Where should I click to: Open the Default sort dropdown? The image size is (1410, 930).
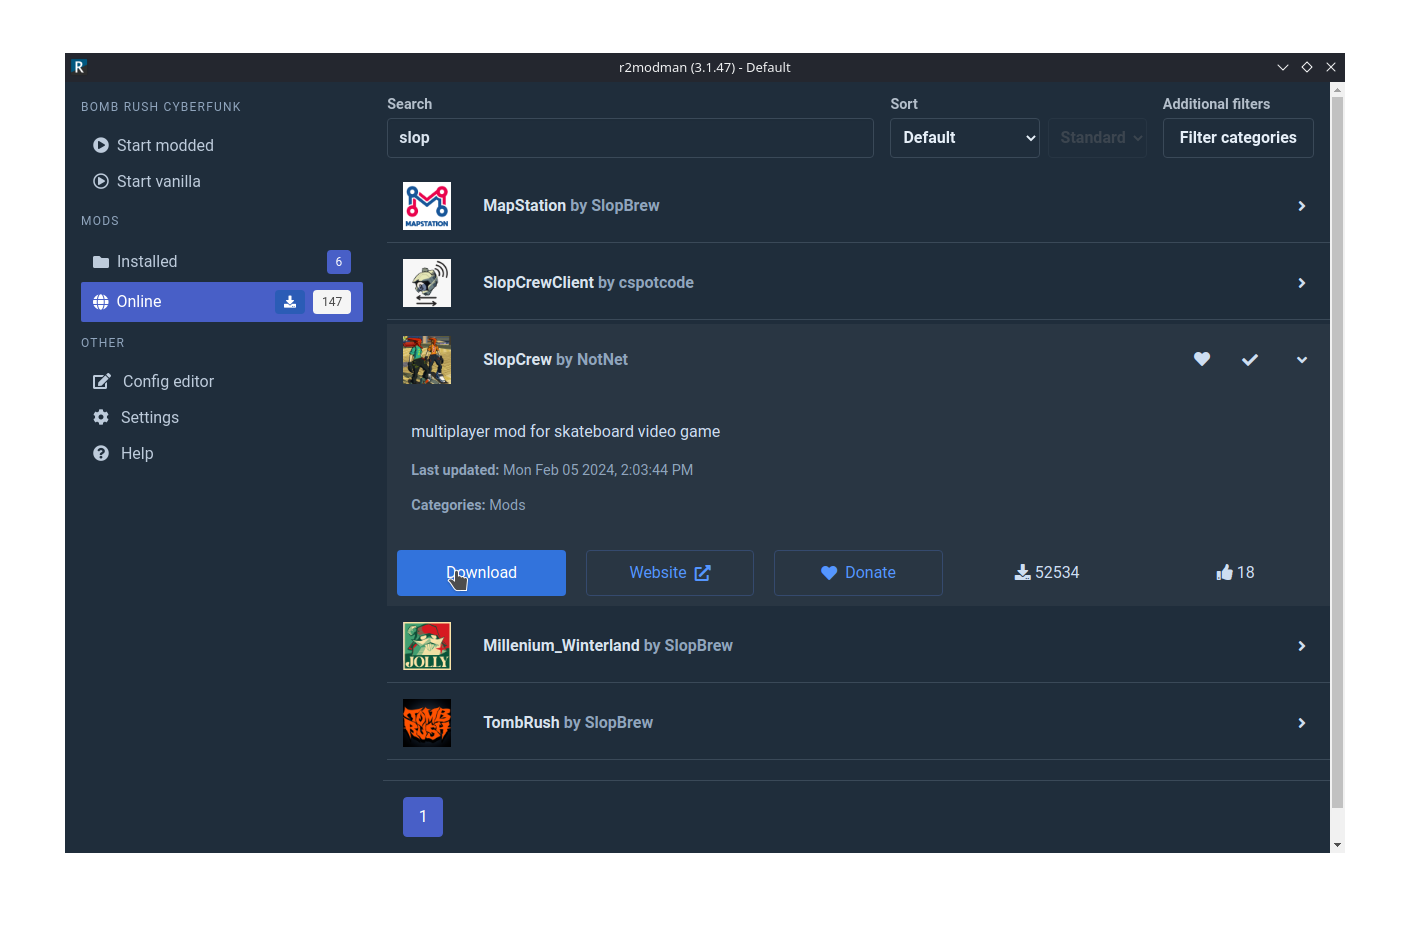click(965, 138)
